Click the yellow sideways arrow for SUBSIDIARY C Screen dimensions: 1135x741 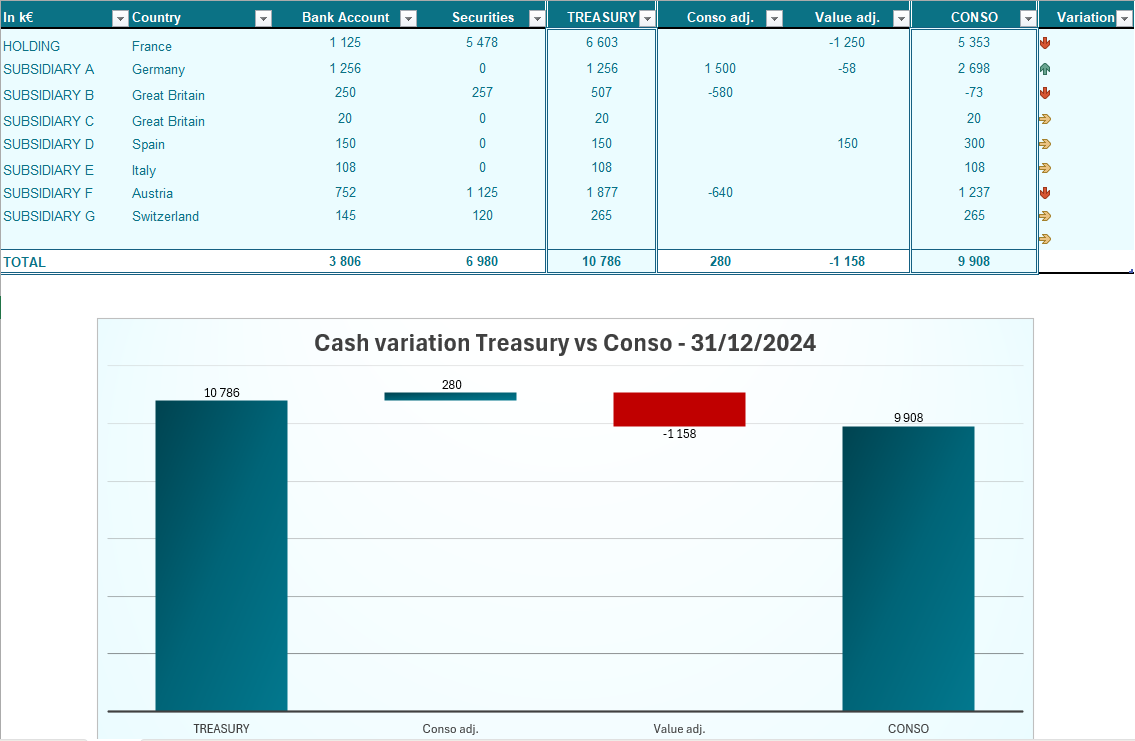click(x=1045, y=119)
